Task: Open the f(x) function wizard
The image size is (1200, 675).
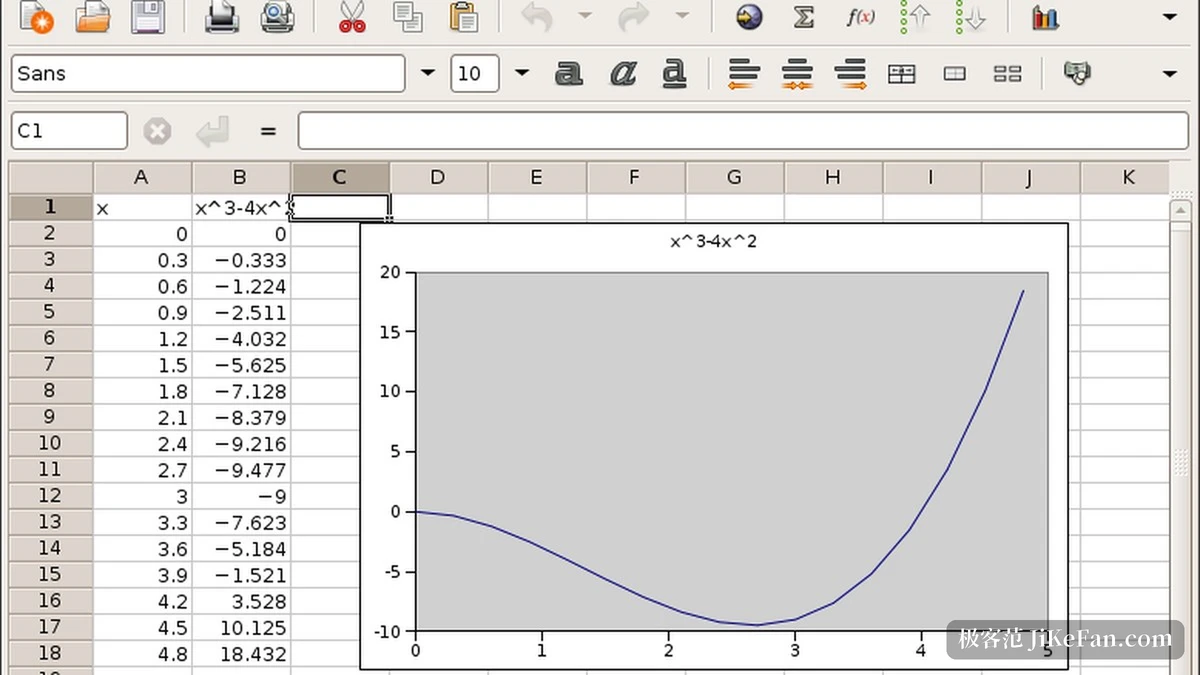Action: coord(860,17)
